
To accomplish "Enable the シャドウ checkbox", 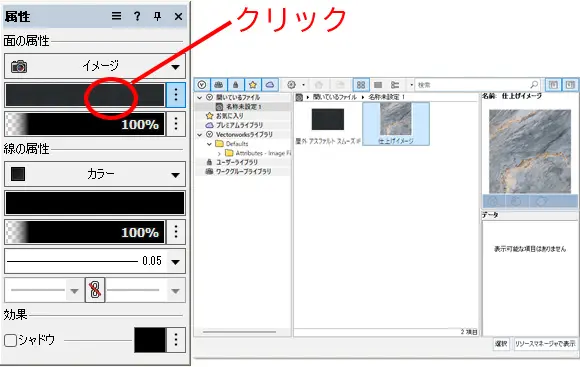I will 10,340.
